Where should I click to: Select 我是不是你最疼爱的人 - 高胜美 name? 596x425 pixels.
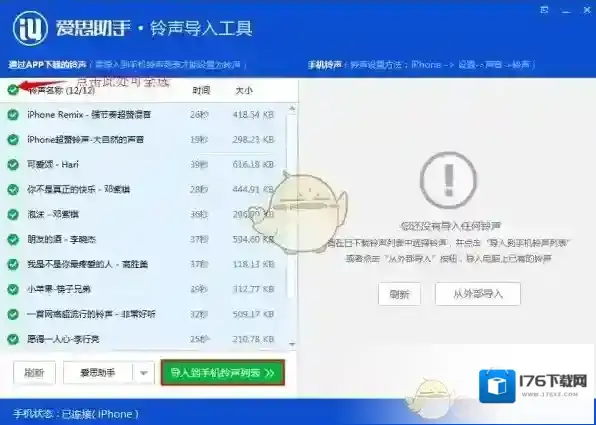click(87, 264)
